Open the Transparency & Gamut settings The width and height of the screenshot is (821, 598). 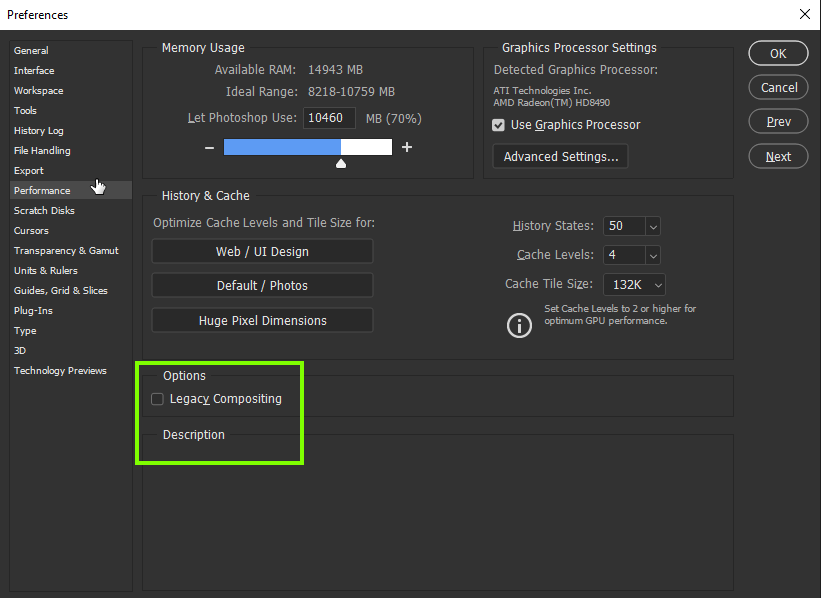click(x=66, y=250)
